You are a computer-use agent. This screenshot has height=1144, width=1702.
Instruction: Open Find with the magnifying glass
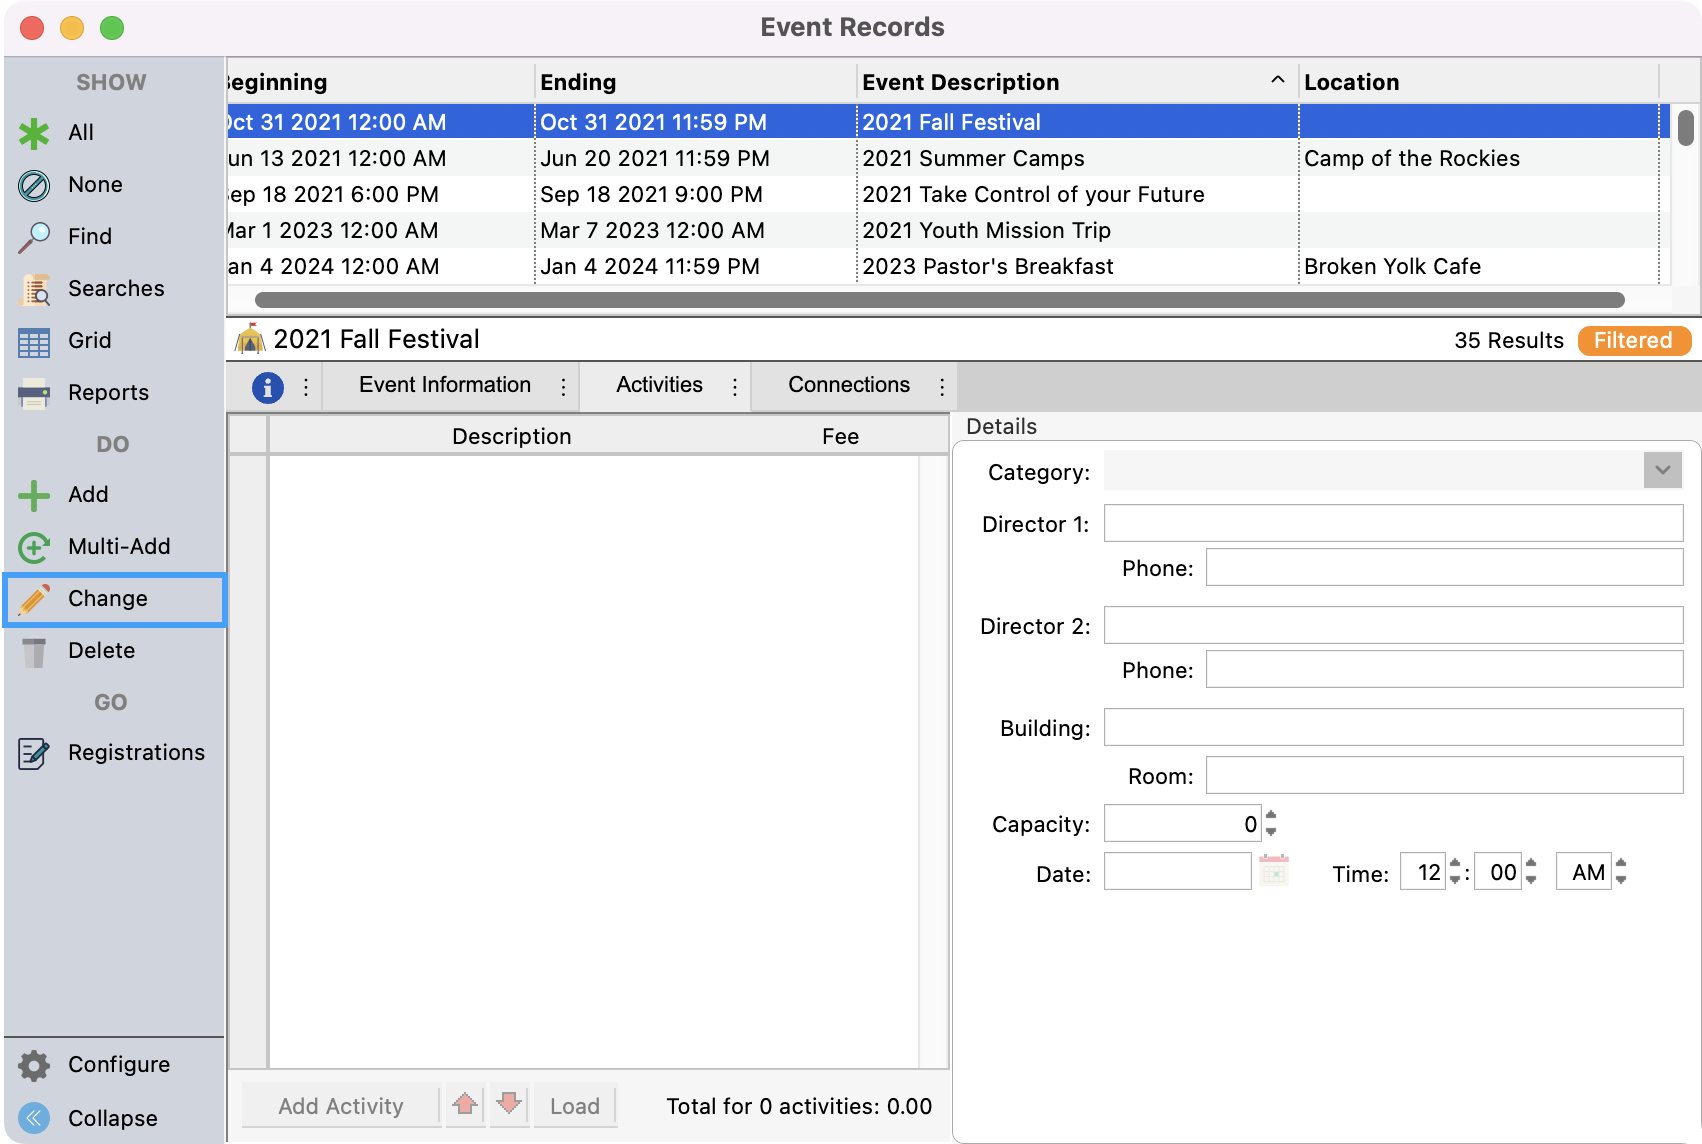coord(34,237)
